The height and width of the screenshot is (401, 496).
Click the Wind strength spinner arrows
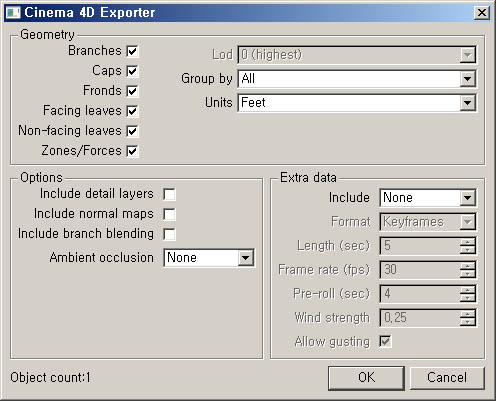pyautogui.click(x=468, y=318)
